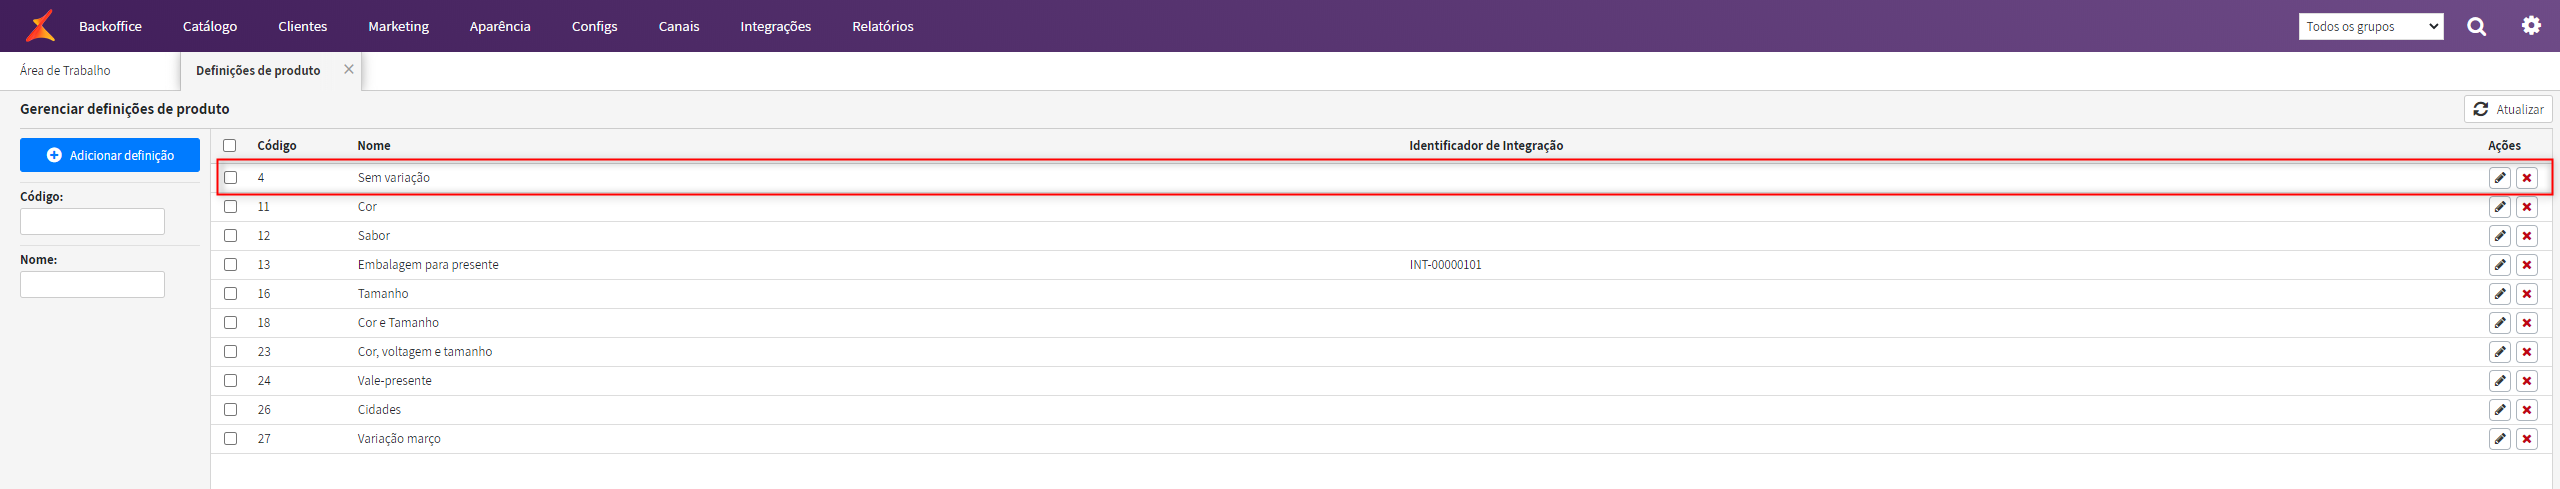Image resolution: width=2560 pixels, height=489 pixels.
Task: Open the Backoffice menu
Action: [x=110, y=26]
